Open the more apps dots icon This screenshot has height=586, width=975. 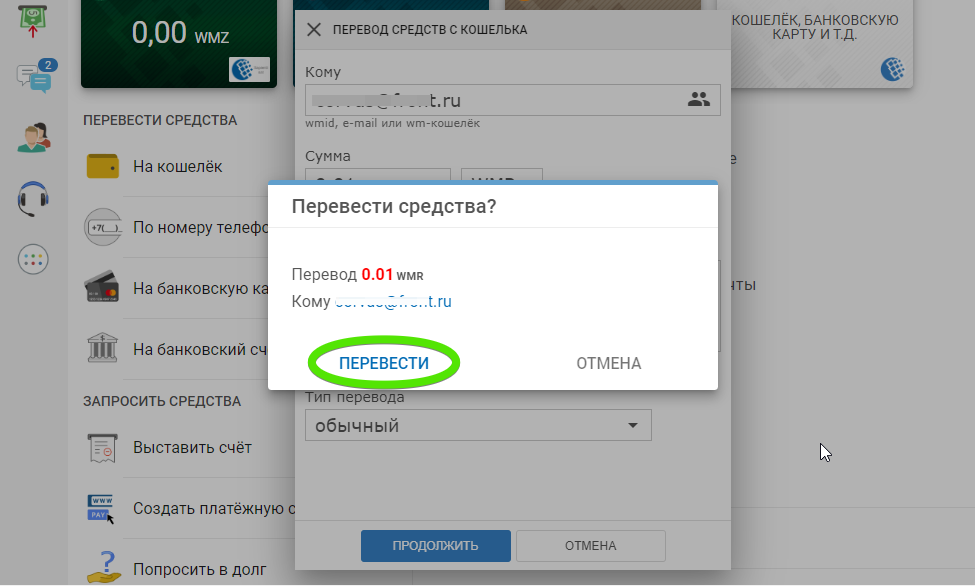pos(33,259)
